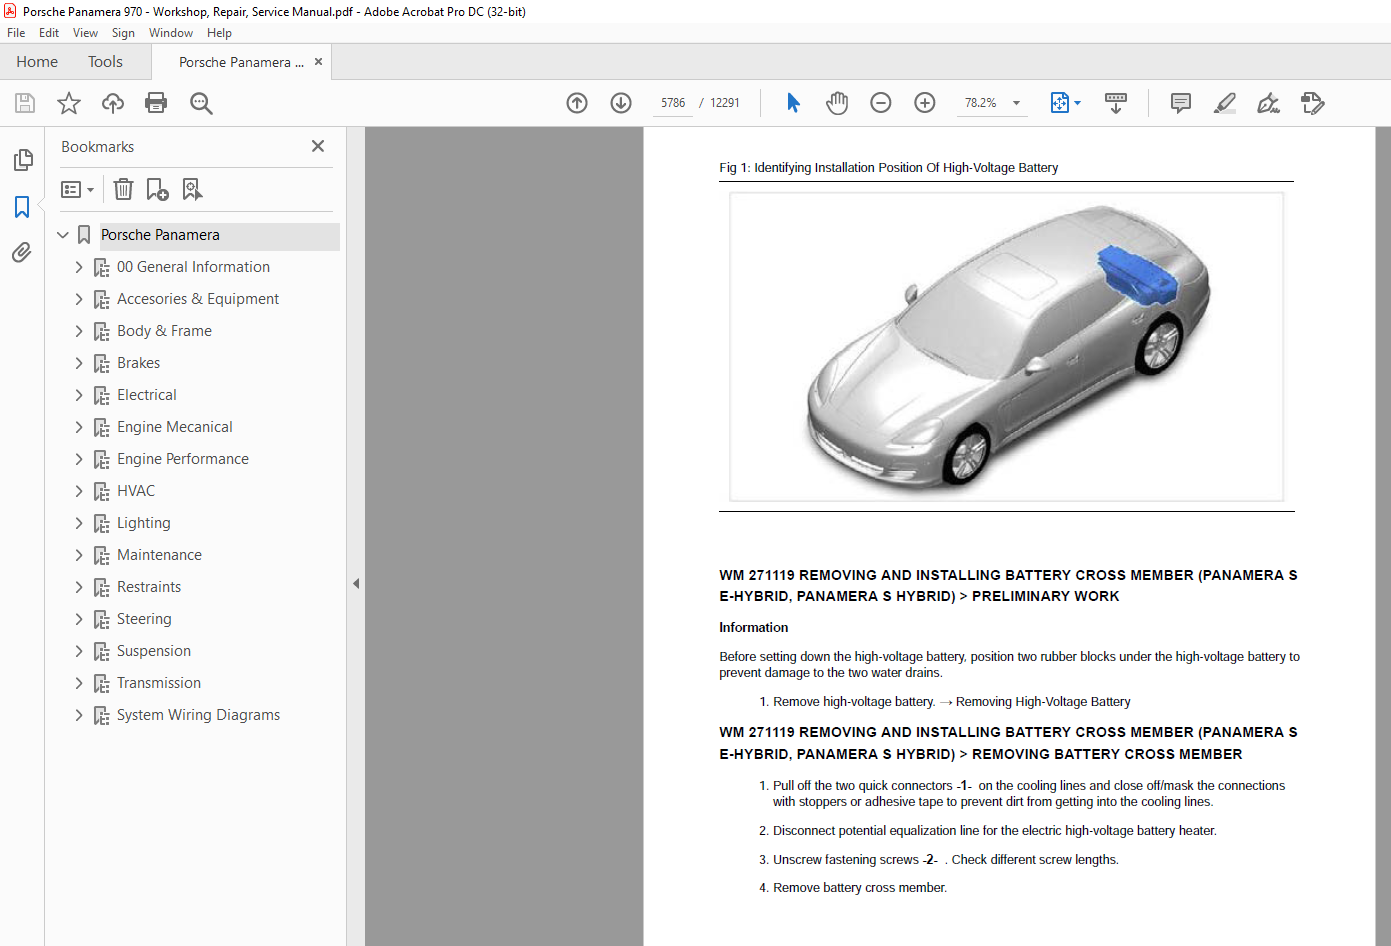
Task: Open the Attachments paperclip panel
Action: pos(22,252)
